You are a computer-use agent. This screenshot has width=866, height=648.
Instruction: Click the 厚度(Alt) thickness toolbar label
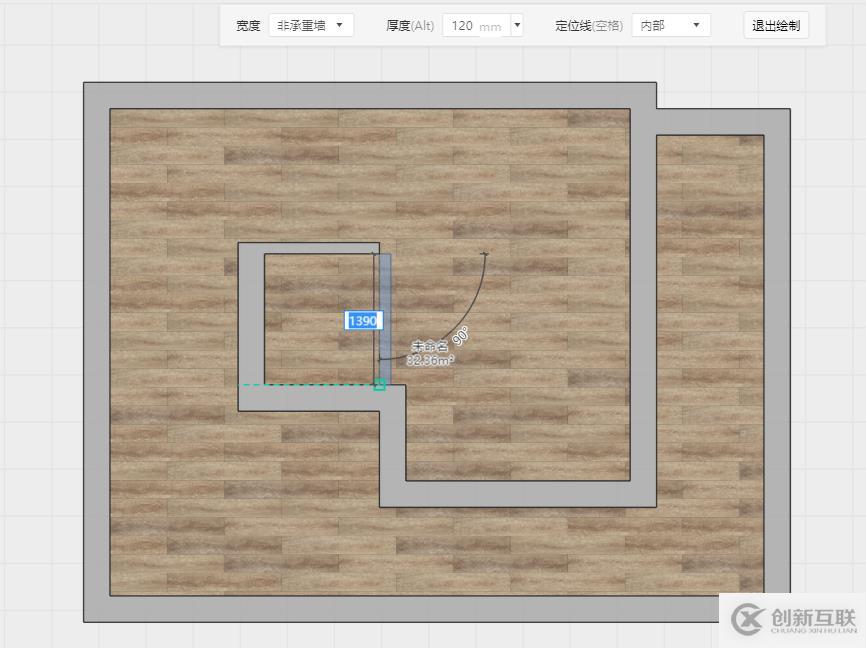click(409, 25)
